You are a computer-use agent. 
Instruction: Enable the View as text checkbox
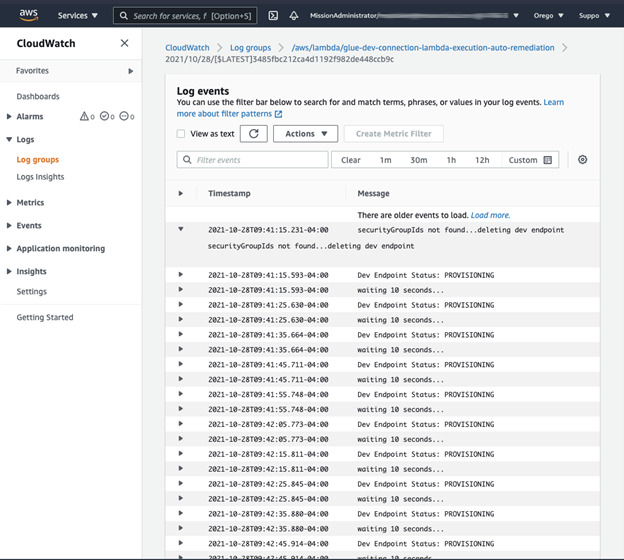coord(181,134)
